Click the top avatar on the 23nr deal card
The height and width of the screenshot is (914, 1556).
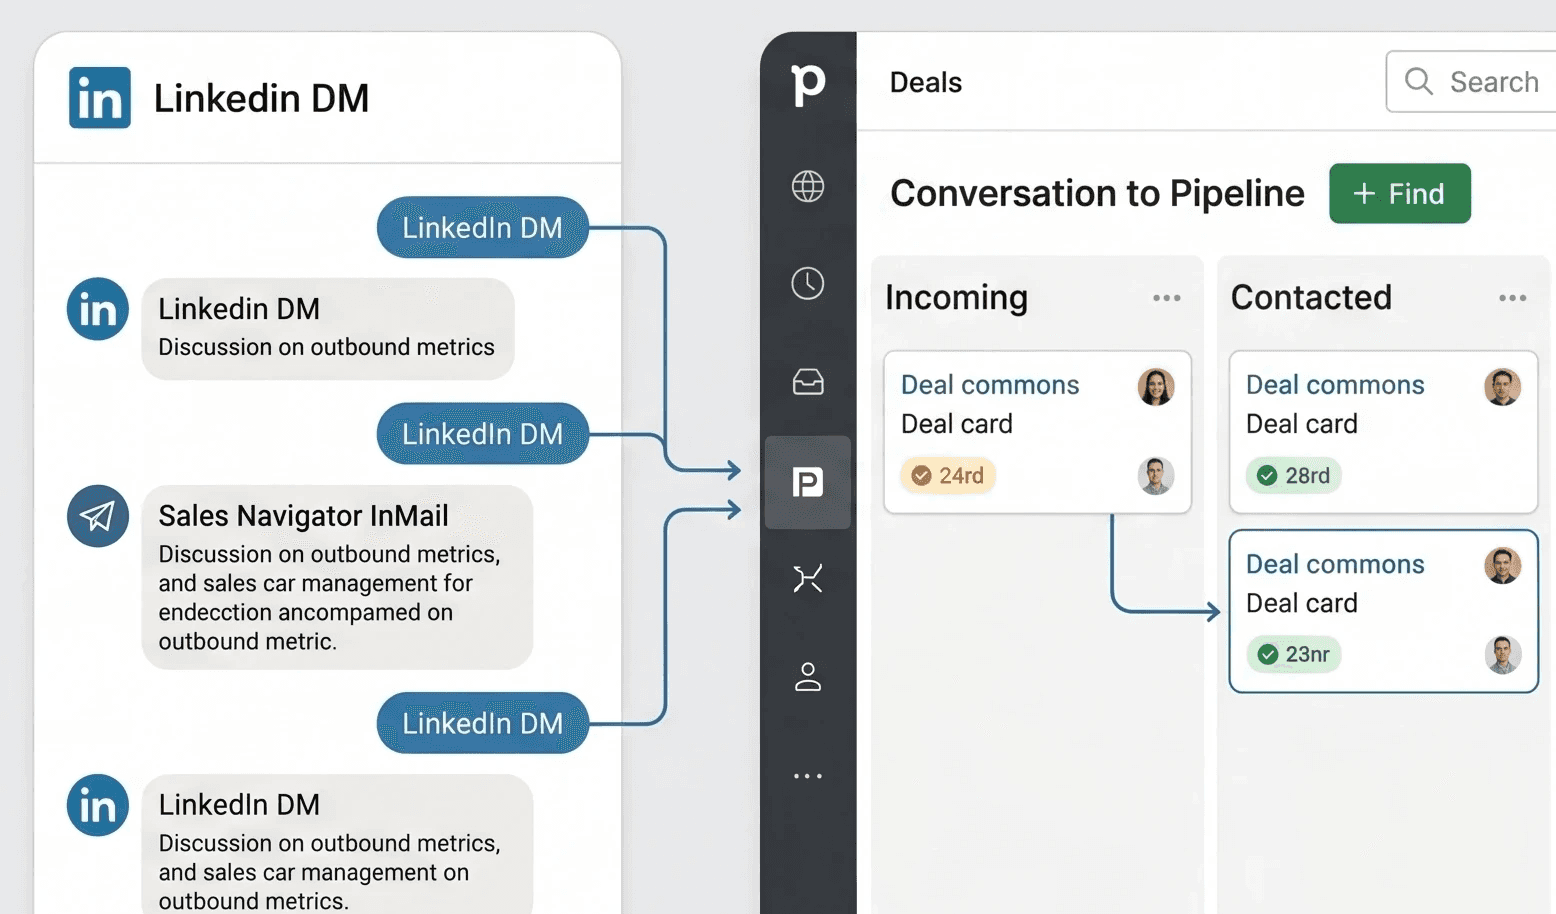tap(1502, 566)
